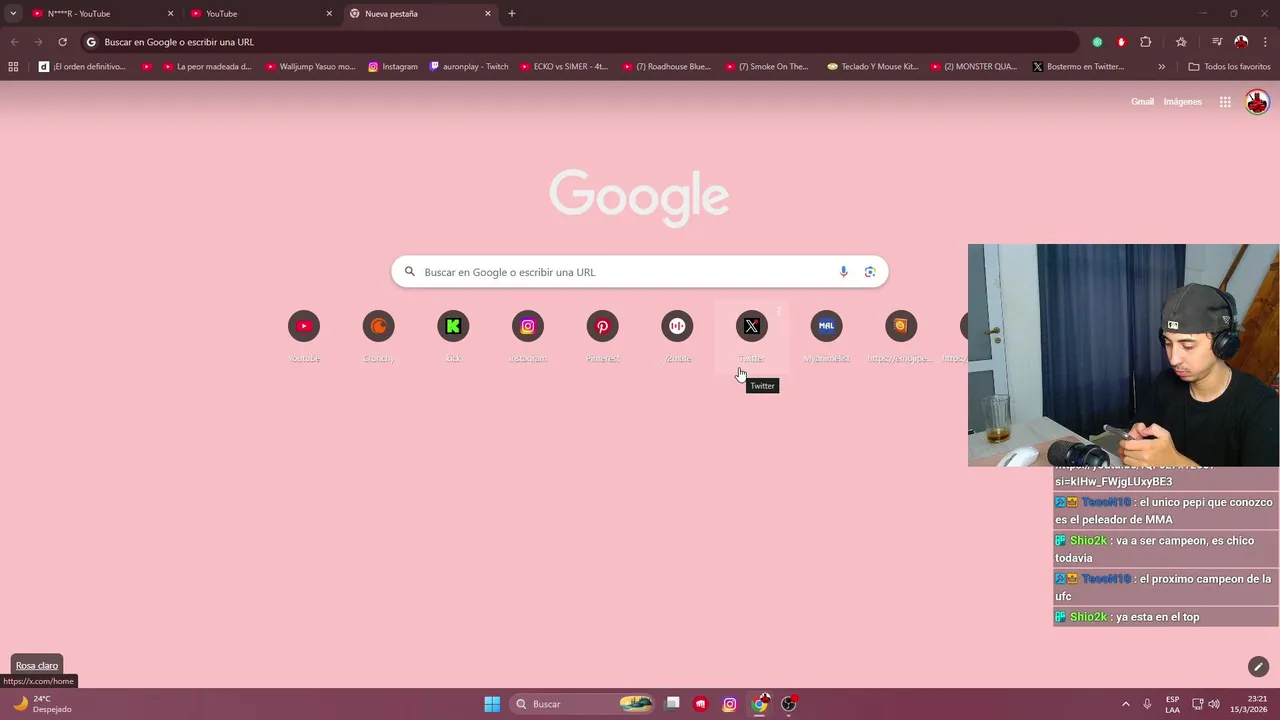This screenshot has height=720, width=1280.
Task: Open a new tab with plus button
Action: (x=512, y=14)
